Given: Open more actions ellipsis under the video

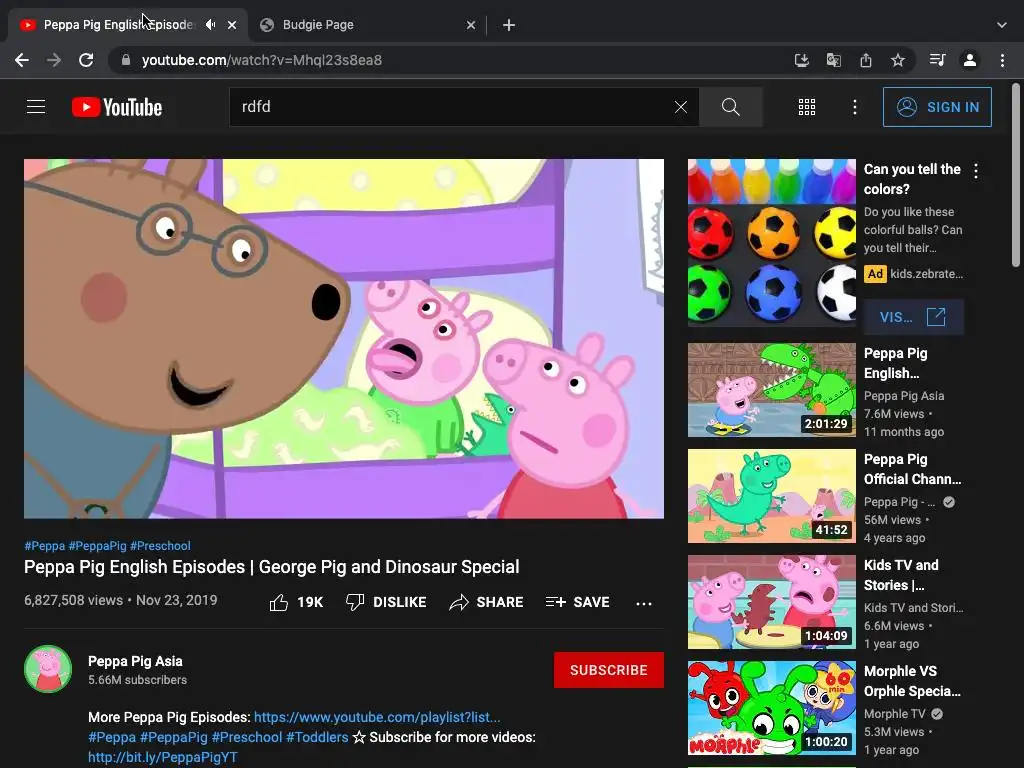Looking at the screenshot, I should 644,603.
